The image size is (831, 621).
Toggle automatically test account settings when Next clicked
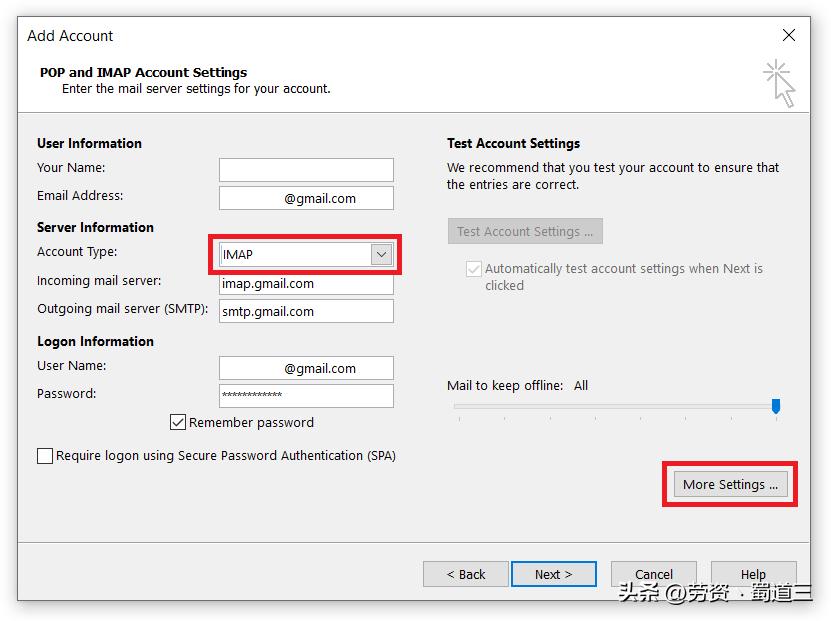(474, 268)
